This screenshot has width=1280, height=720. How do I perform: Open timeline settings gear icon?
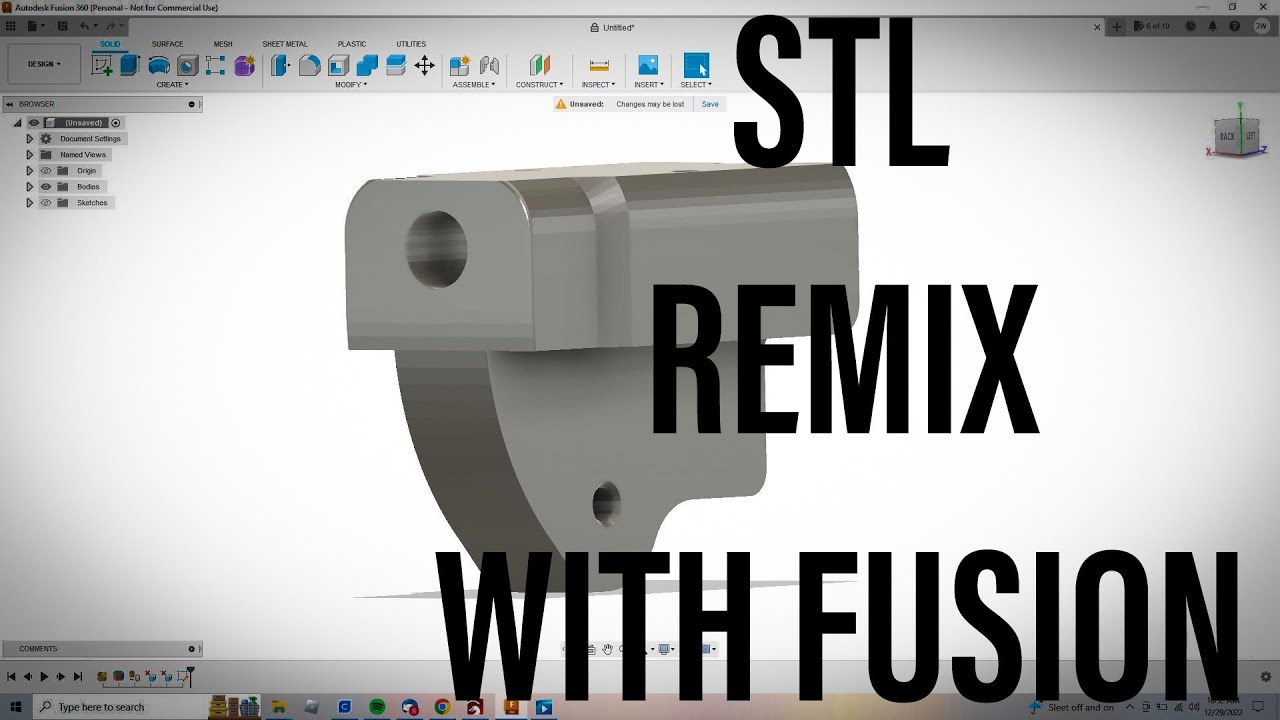(x=1266, y=677)
